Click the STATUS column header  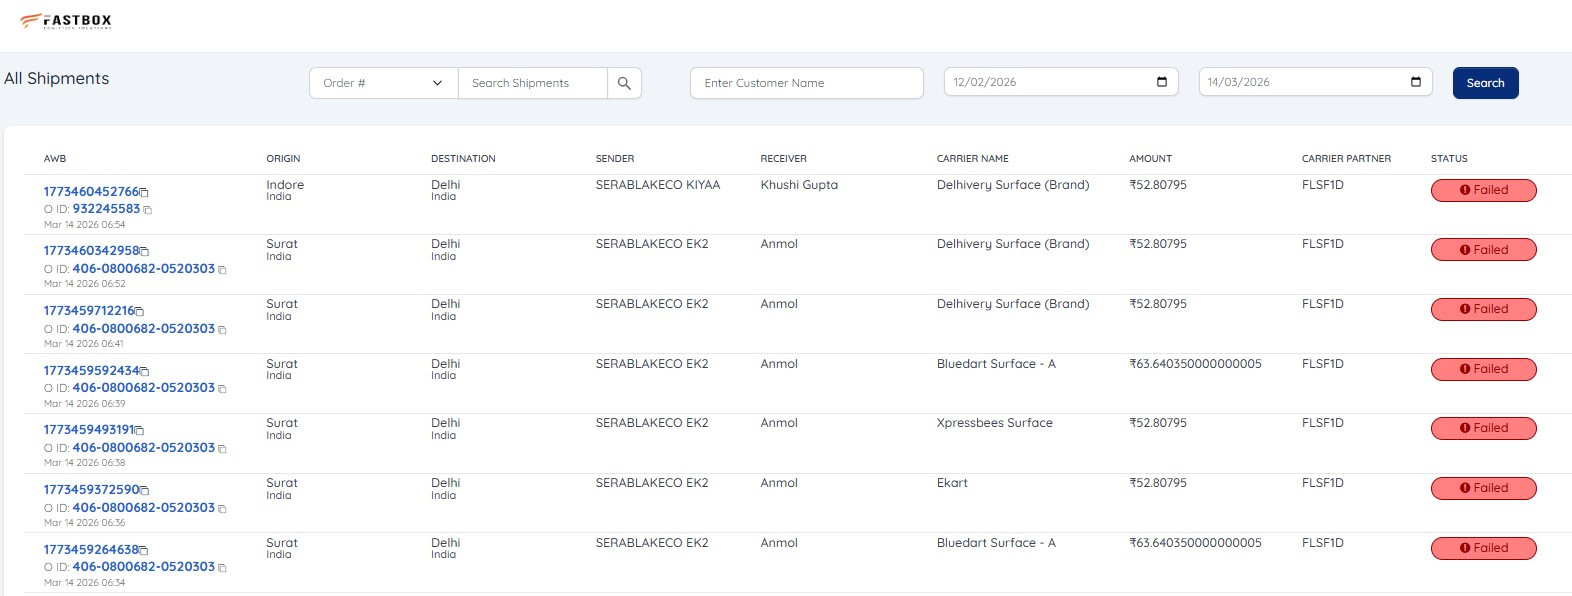click(1449, 159)
